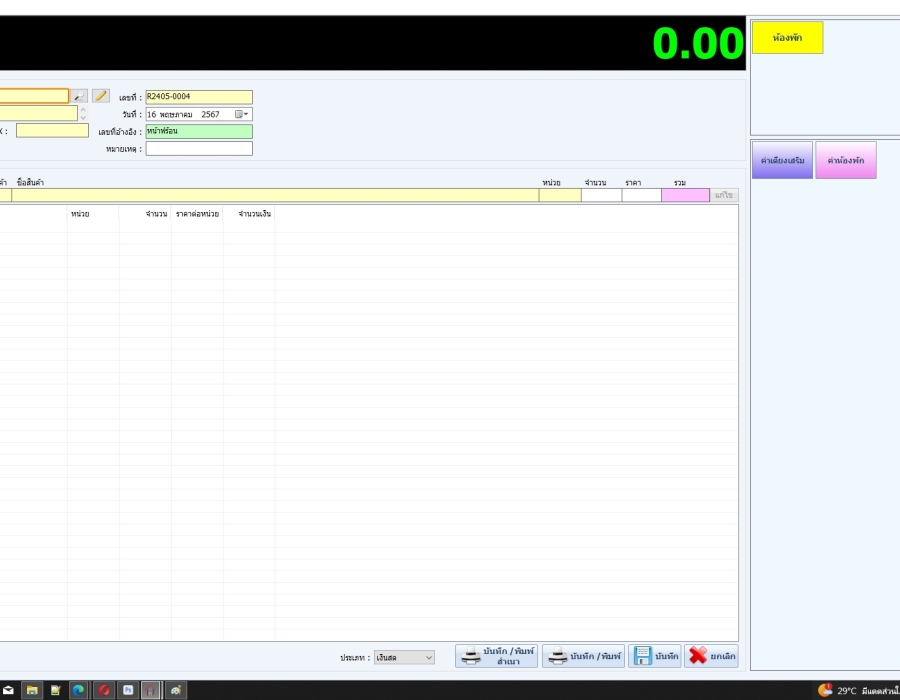Click the pink รวม total field
The width and height of the screenshot is (900, 700).
685,195
